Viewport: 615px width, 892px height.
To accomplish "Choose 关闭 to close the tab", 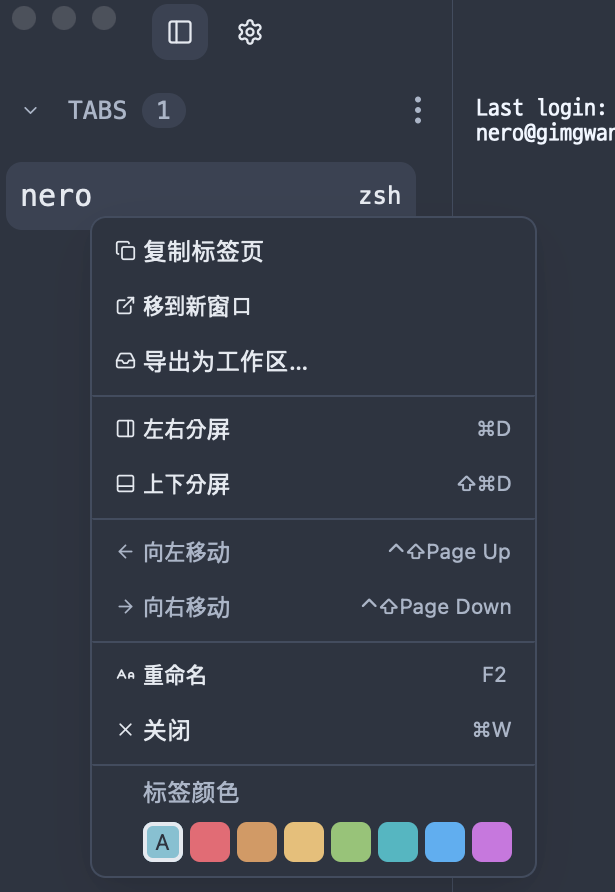I will (313, 730).
